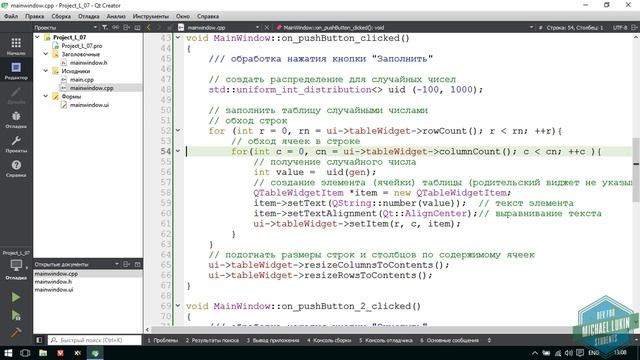Split the Открытые документы panel
Viewport: 640px width, 360px height.
(127, 264)
